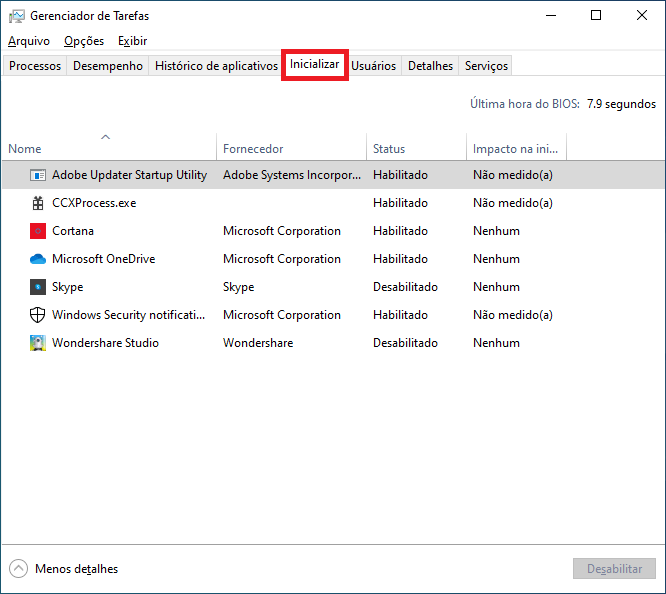Viewport: 666px width, 594px height.
Task: Switch to the Serviços tab
Action: (x=486, y=66)
